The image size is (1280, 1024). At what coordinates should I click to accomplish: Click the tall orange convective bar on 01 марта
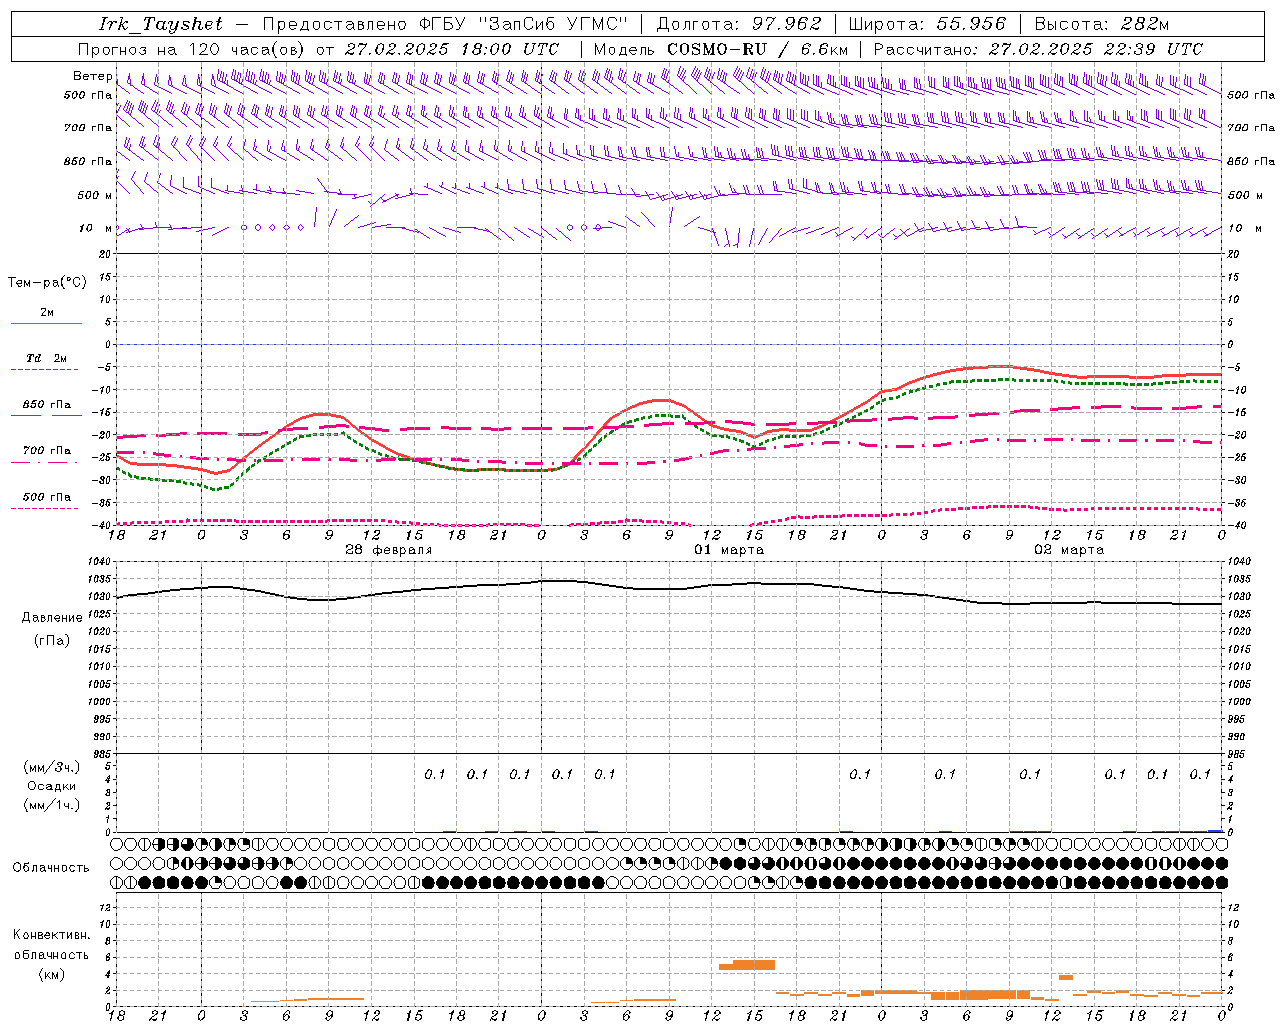coord(747,965)
